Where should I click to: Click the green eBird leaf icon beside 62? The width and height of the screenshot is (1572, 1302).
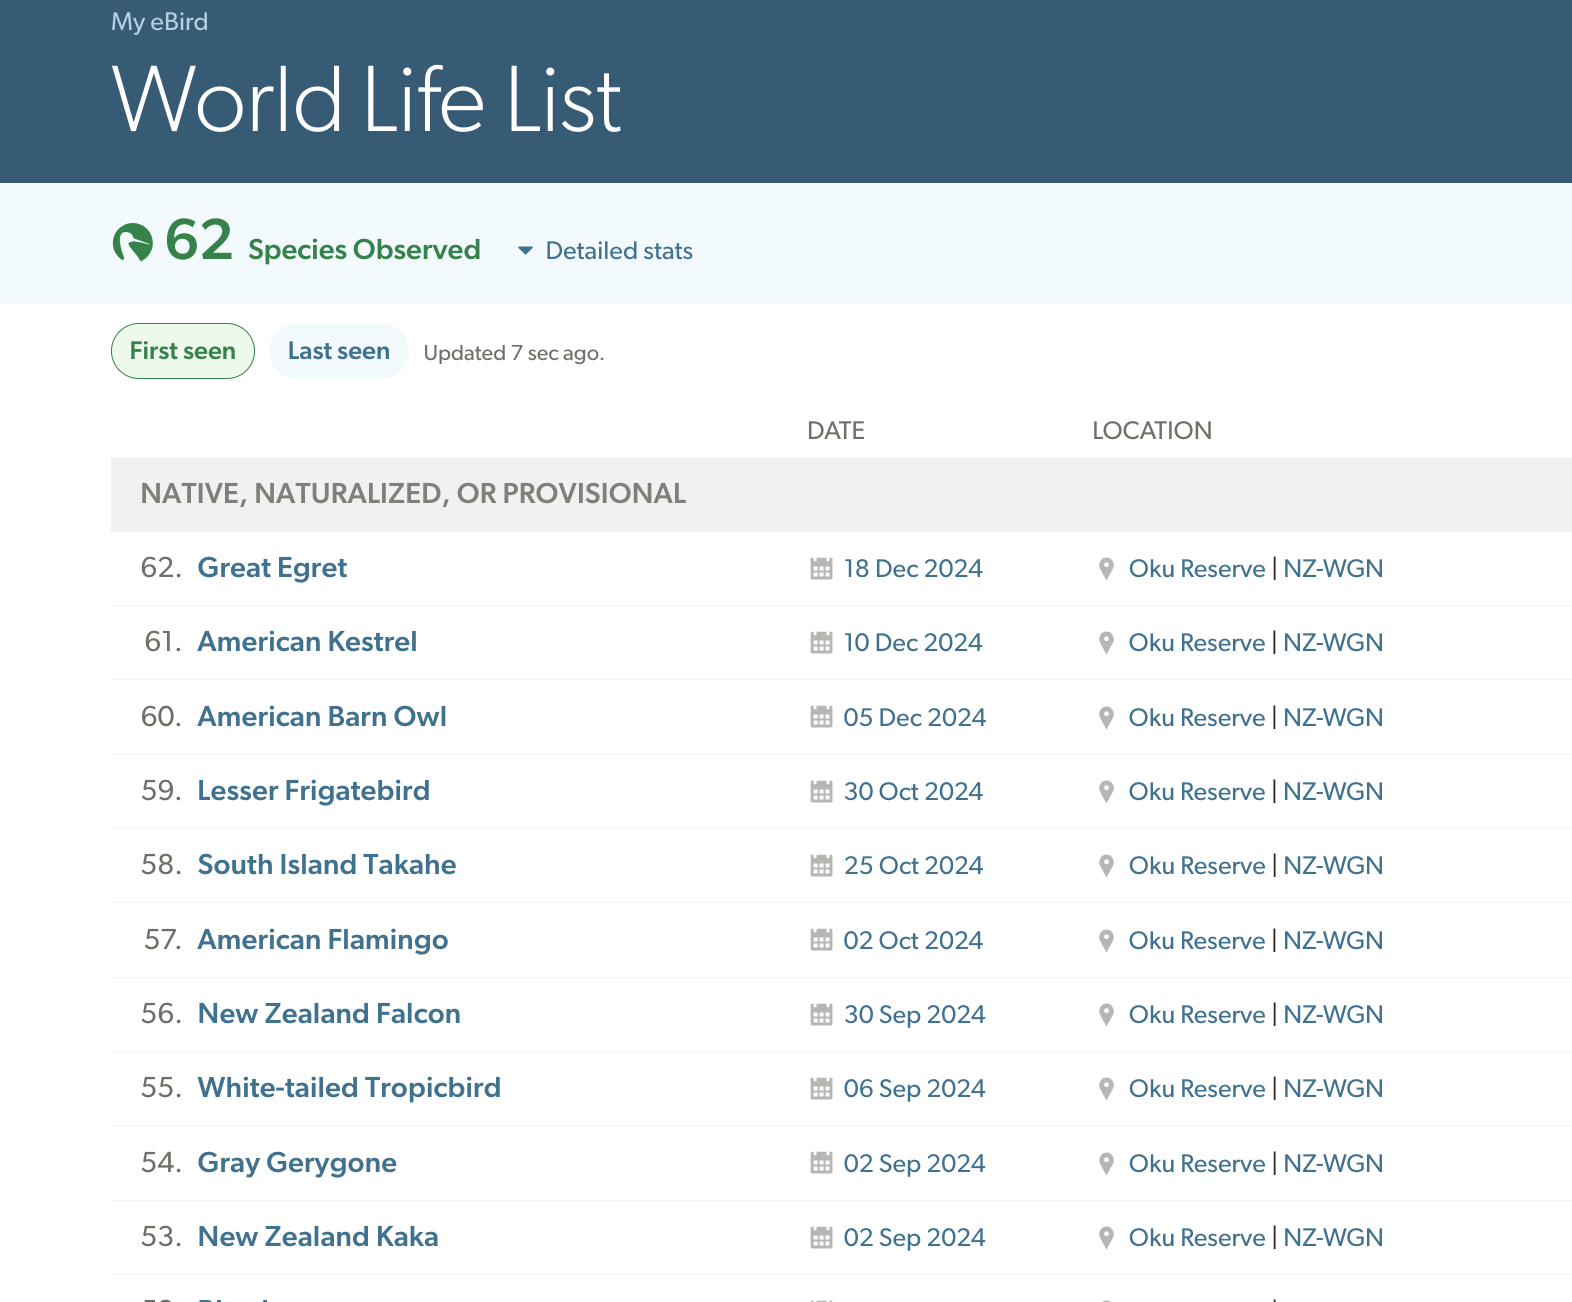click(x=133, y=242)
